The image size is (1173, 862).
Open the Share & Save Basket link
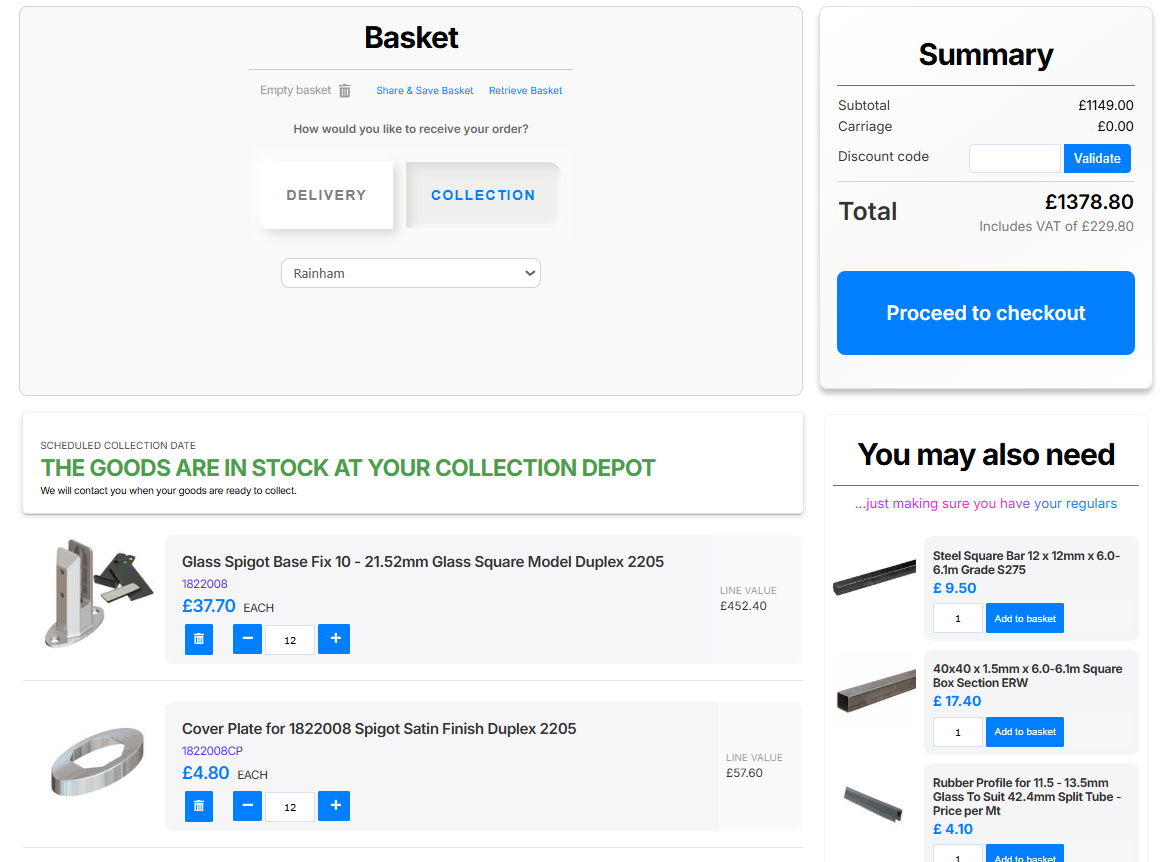[425, 91]
